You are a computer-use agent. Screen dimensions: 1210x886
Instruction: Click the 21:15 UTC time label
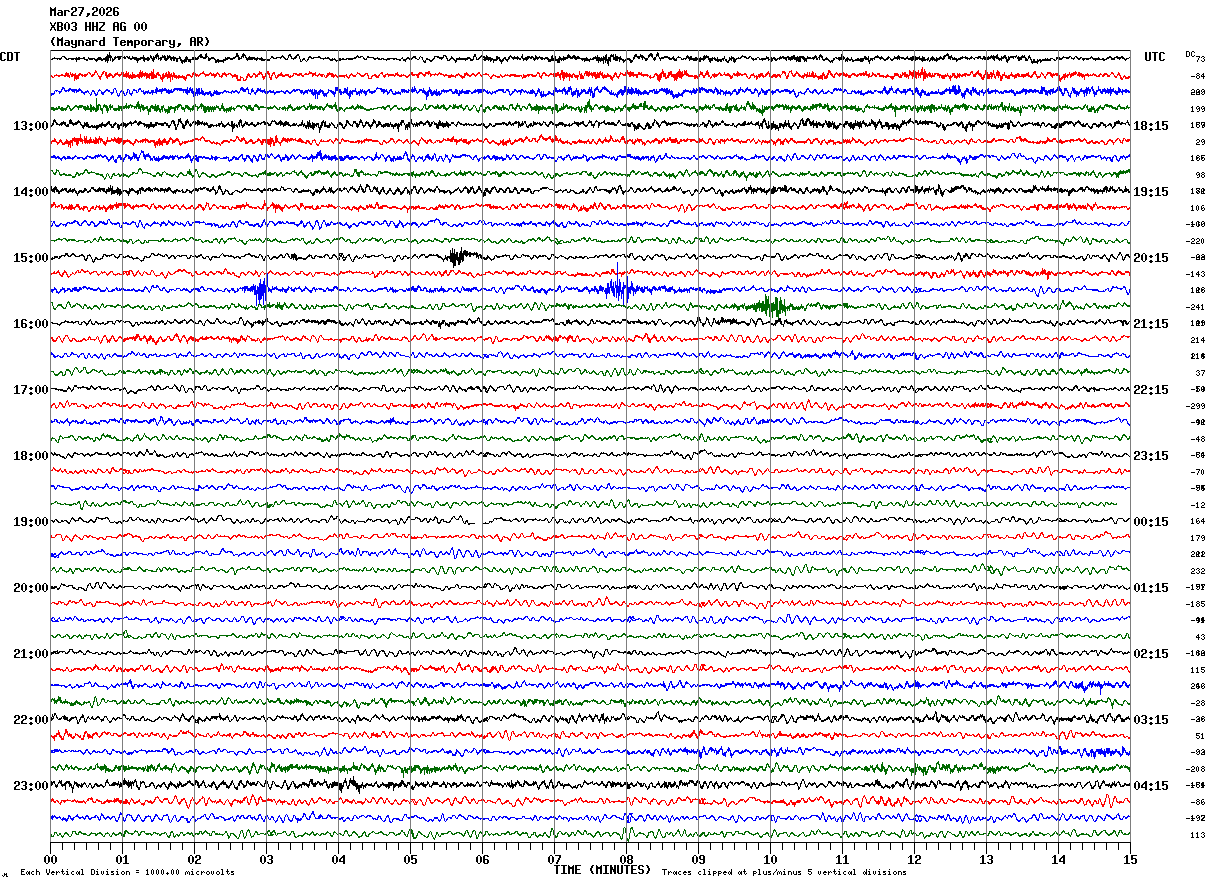(x=1151, y=324)
